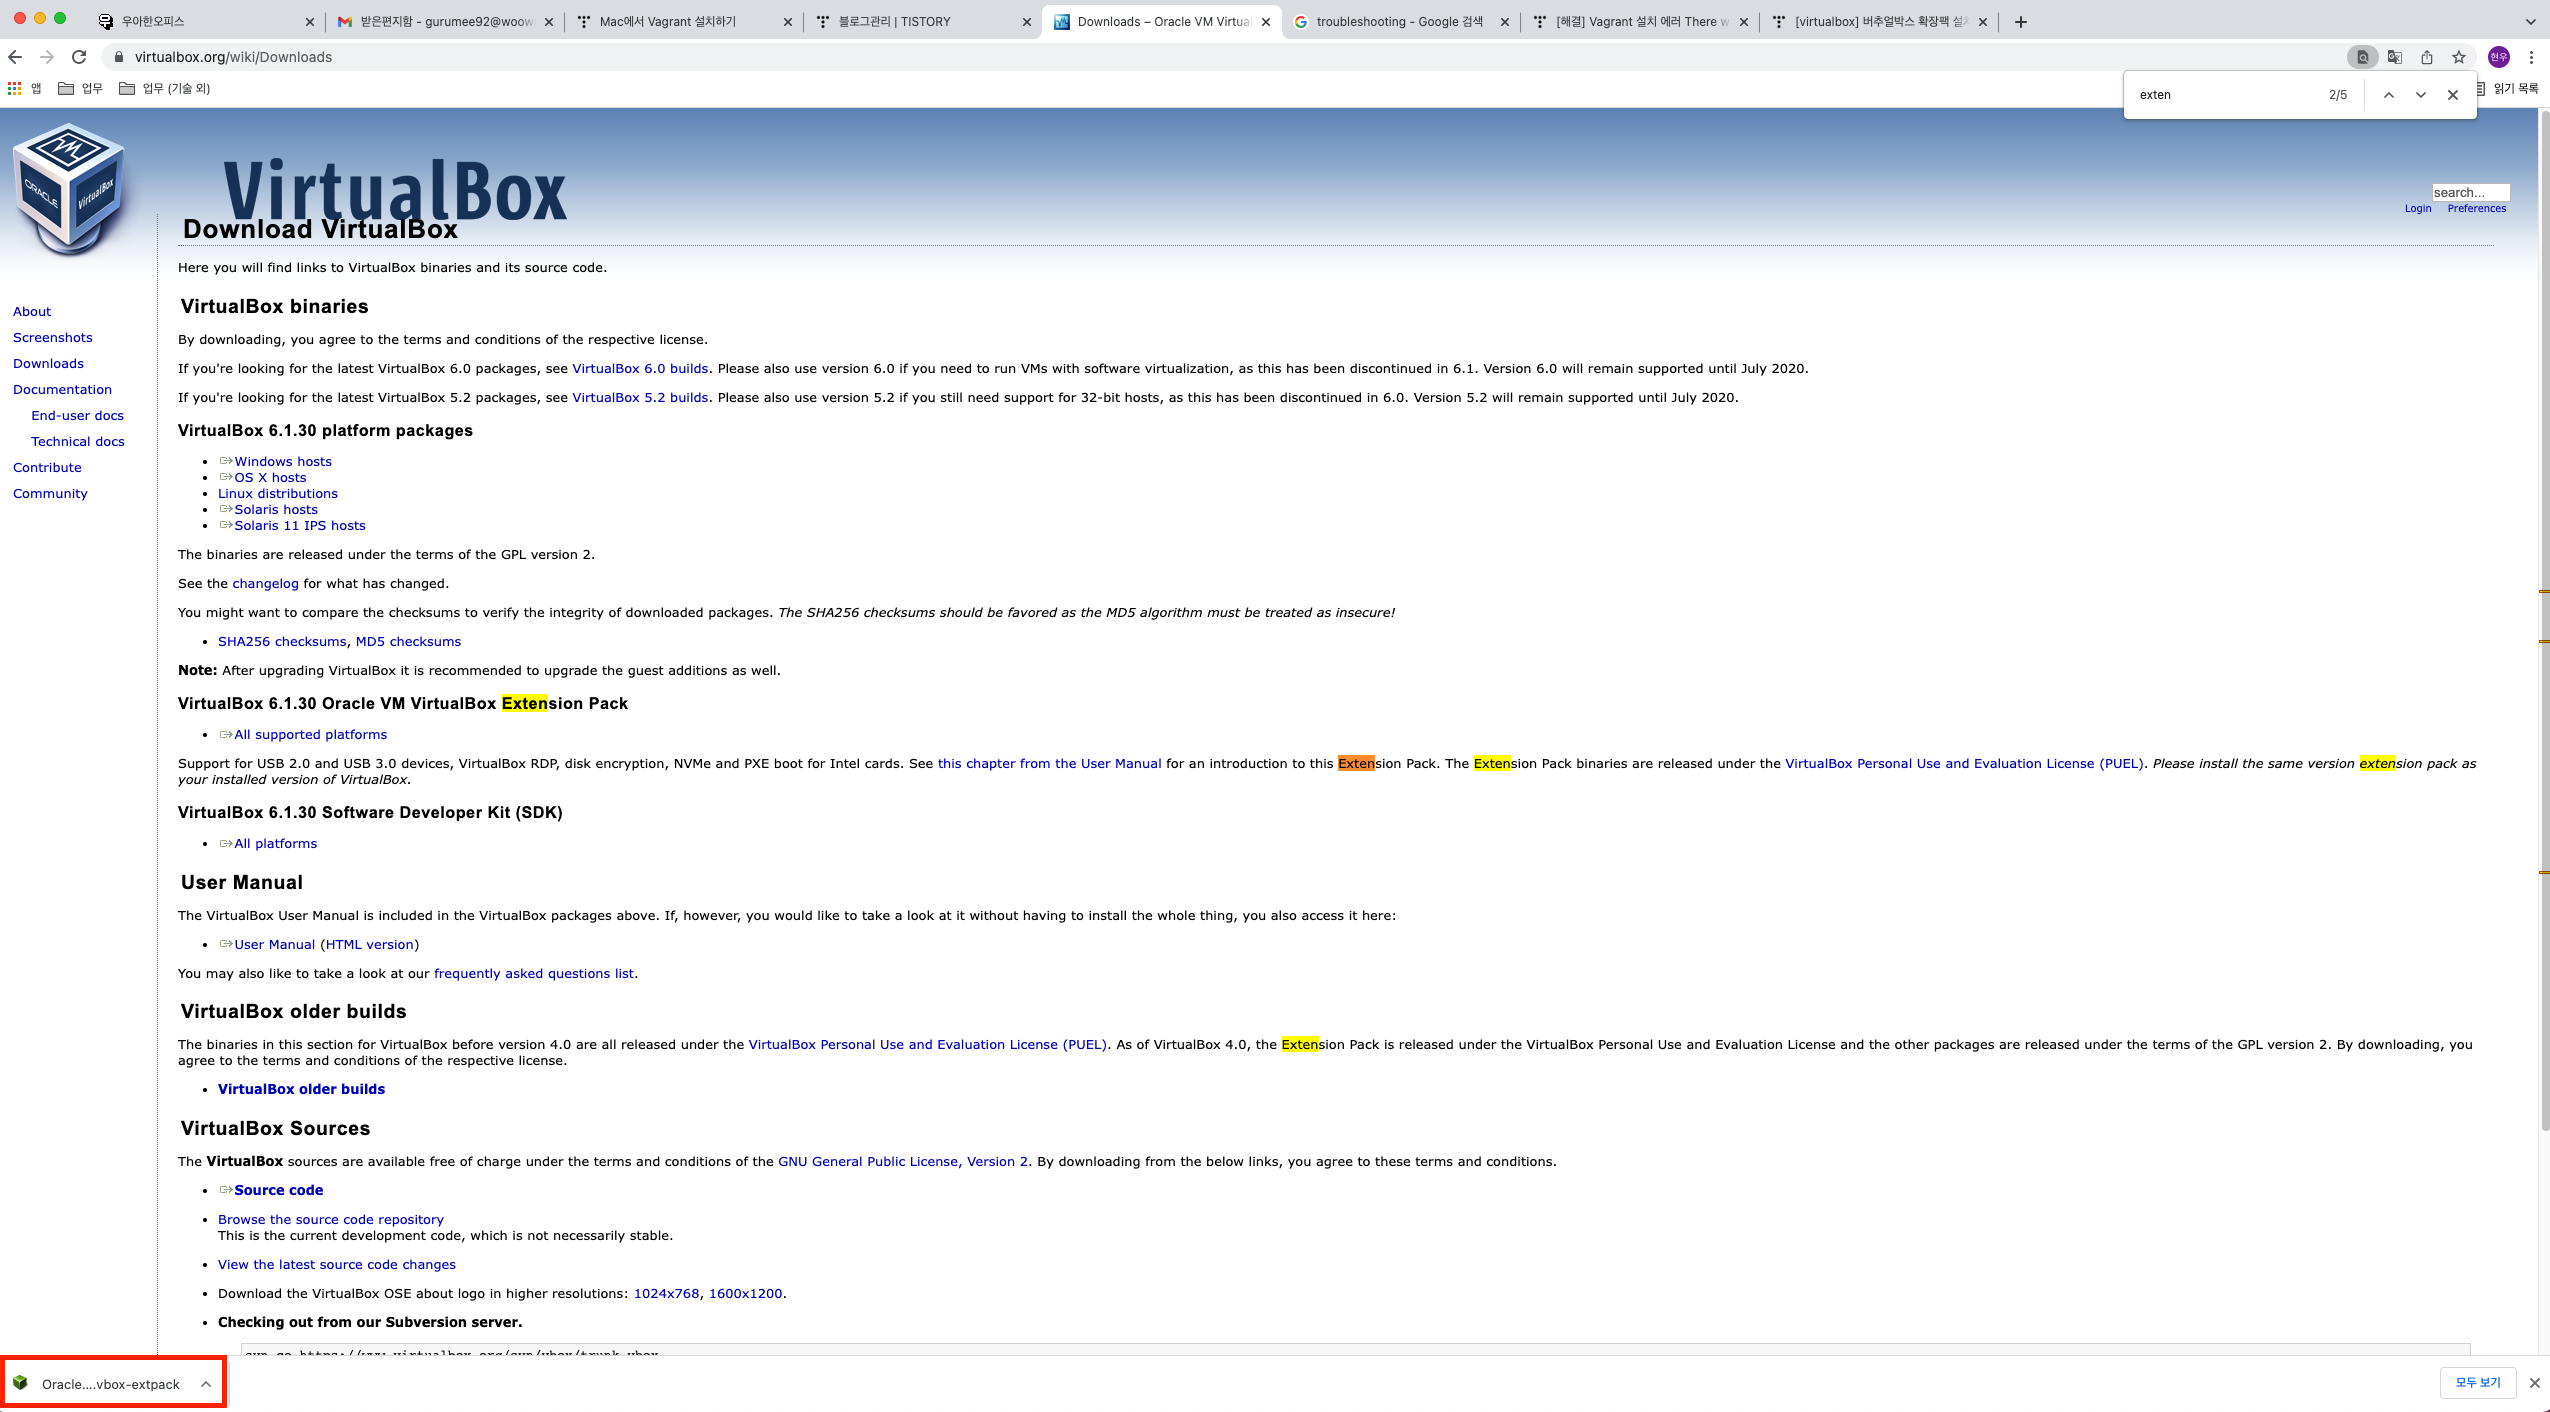Click the page vertical scrollbar
This screenshot has height=1412, width=2550.
tap(2543, 620)
